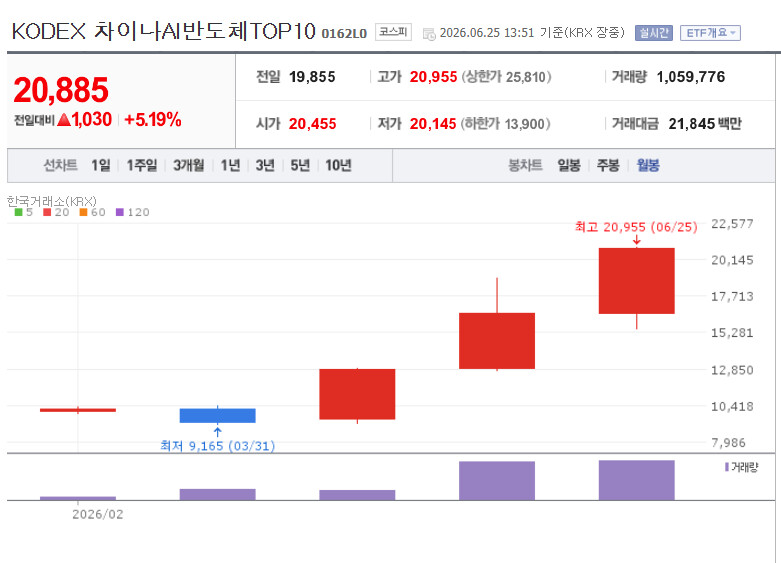Click the small red February candlestick
781x563 pixels.
[x=78, y=410]
